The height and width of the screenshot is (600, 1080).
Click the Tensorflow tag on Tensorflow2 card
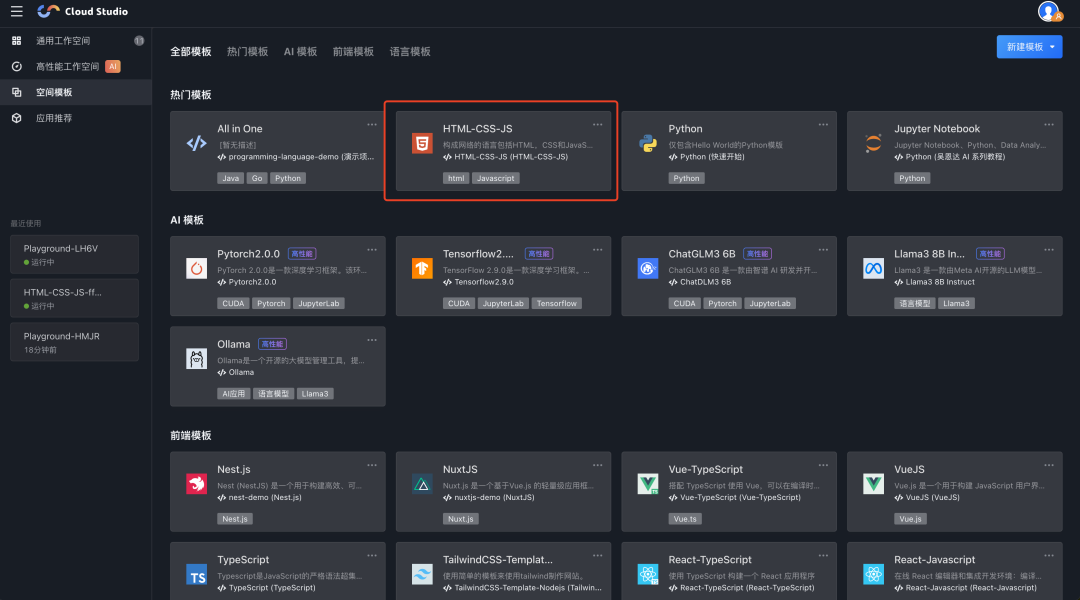click(557, 303)
